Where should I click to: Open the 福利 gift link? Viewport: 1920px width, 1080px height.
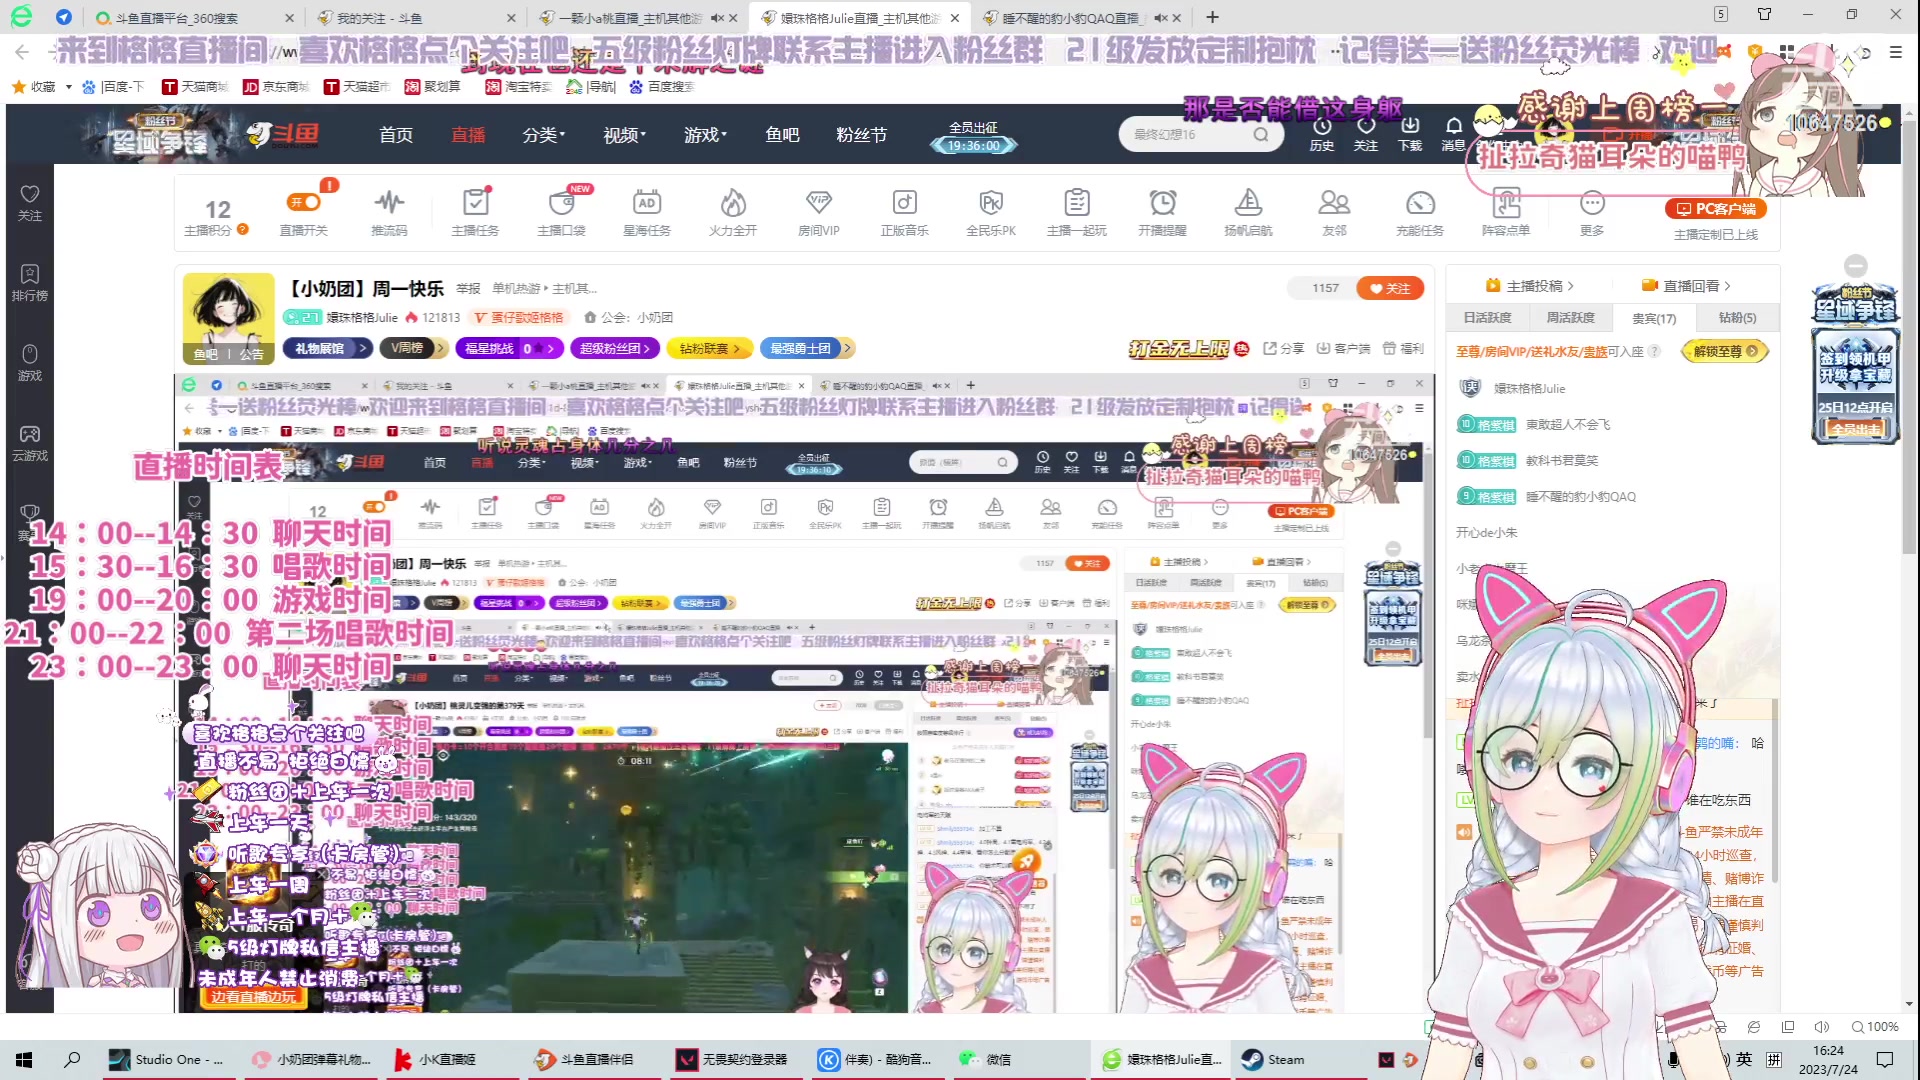1403,348
